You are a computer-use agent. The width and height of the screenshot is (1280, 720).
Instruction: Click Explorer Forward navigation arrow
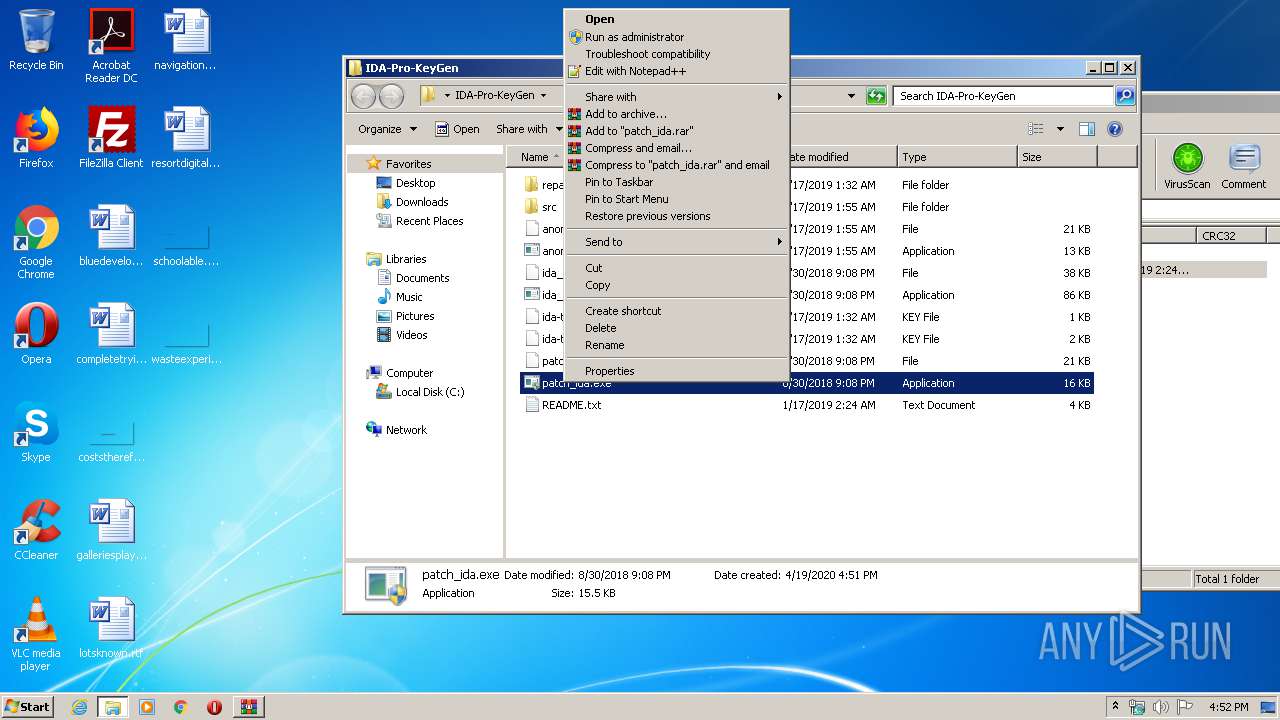(x=391, y=96)
